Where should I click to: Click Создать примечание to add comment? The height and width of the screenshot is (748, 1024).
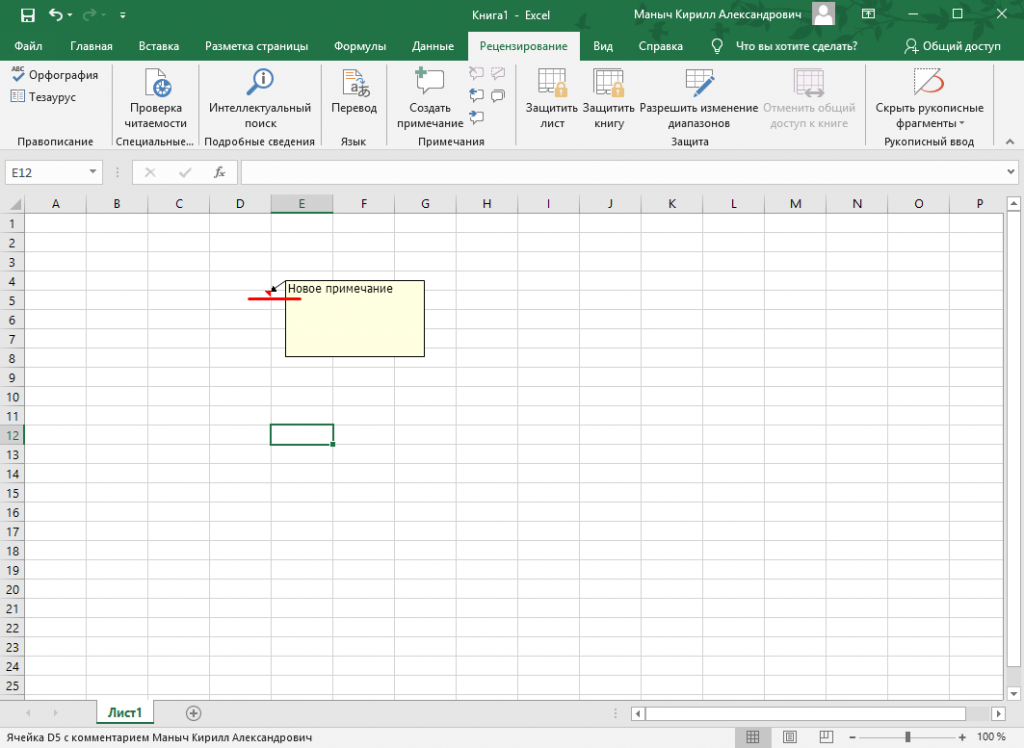pyautogui.click(x=430, y=85)
